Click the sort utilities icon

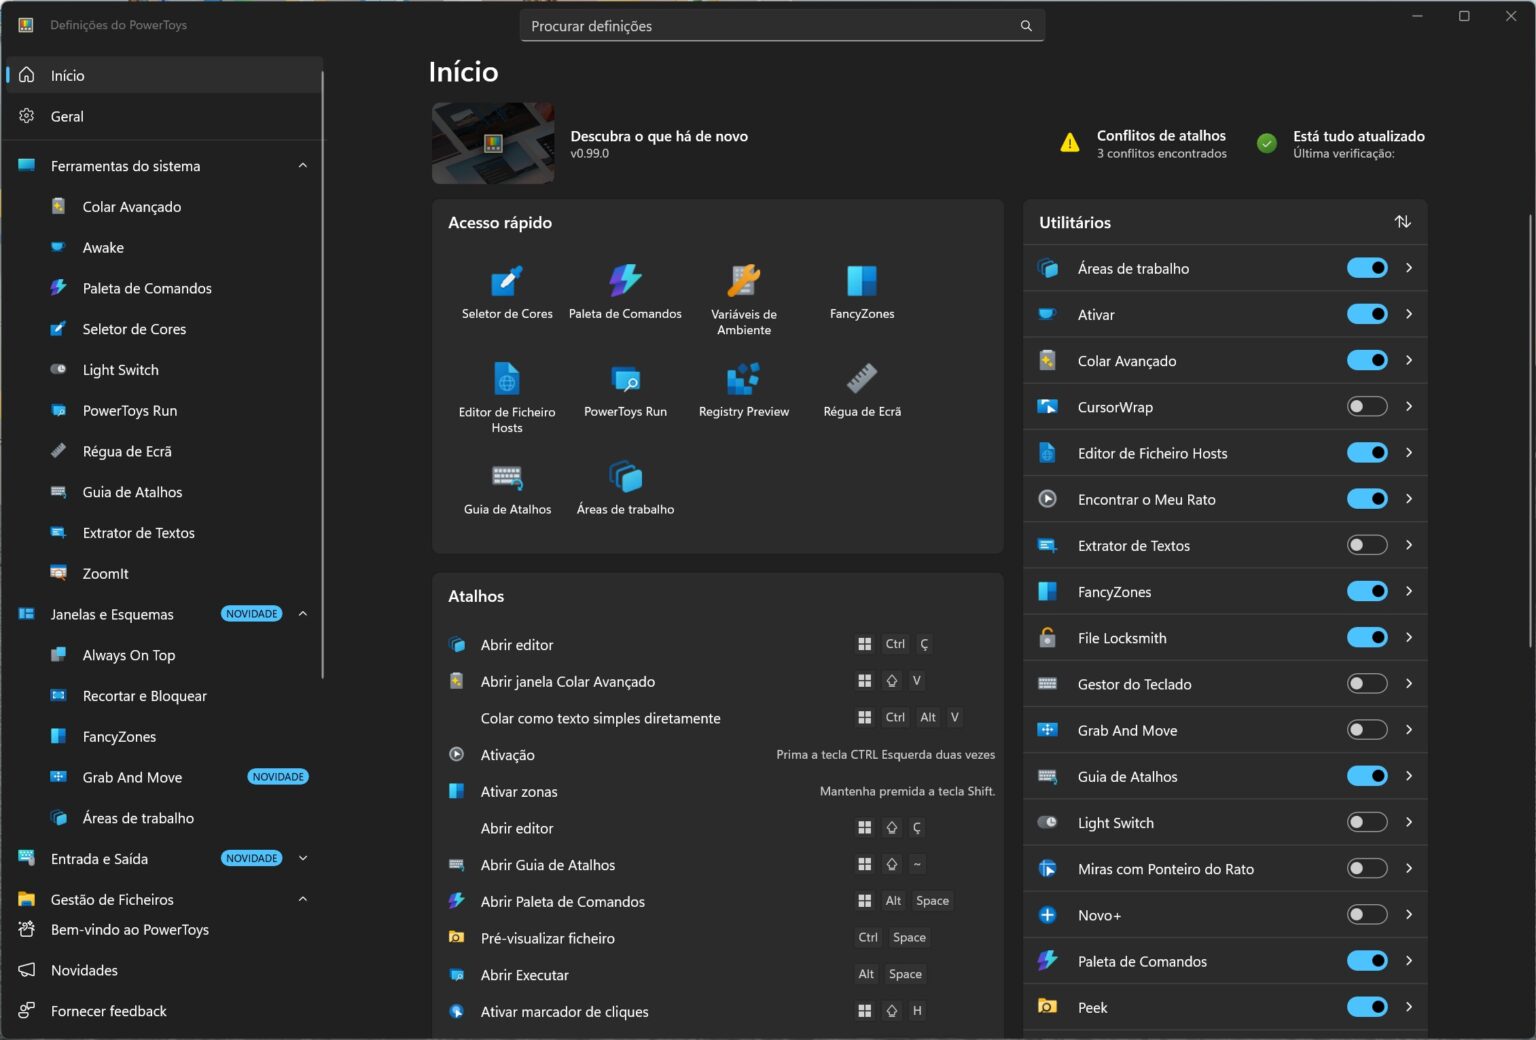click(x=1402, y=222)
